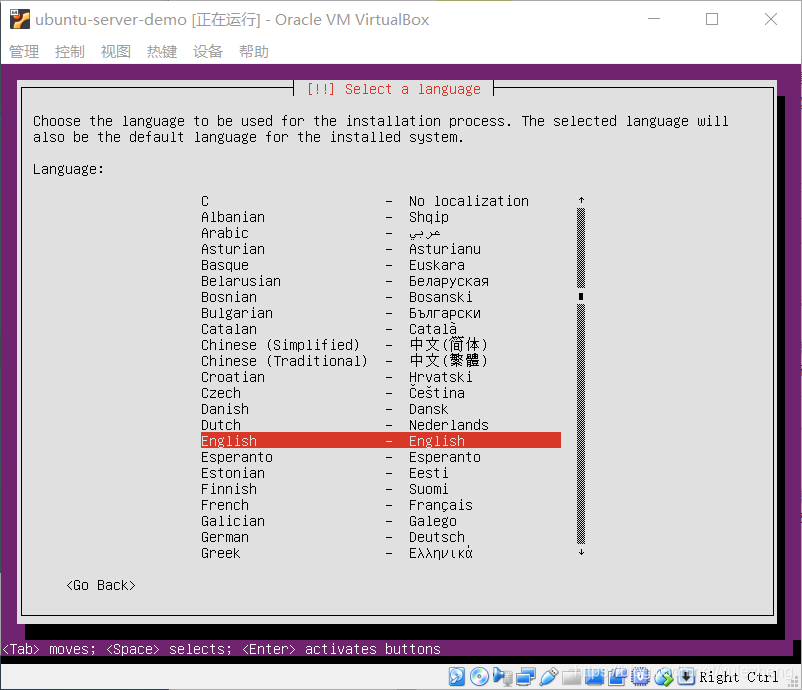Click the audio status icon
802x690 pixels.
(x=502, y=676)
